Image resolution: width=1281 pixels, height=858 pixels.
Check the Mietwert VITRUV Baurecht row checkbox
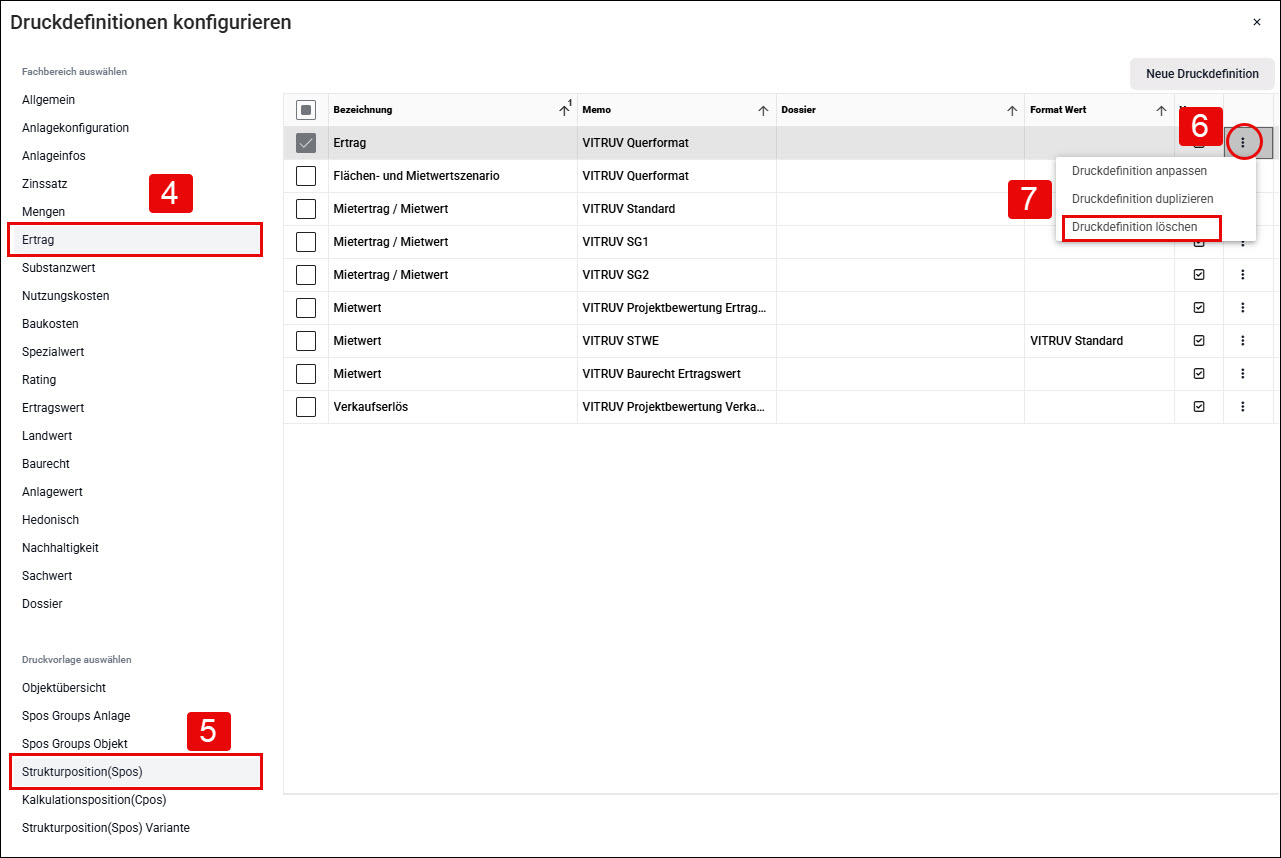pyautogui.click(x=306, y=374)
